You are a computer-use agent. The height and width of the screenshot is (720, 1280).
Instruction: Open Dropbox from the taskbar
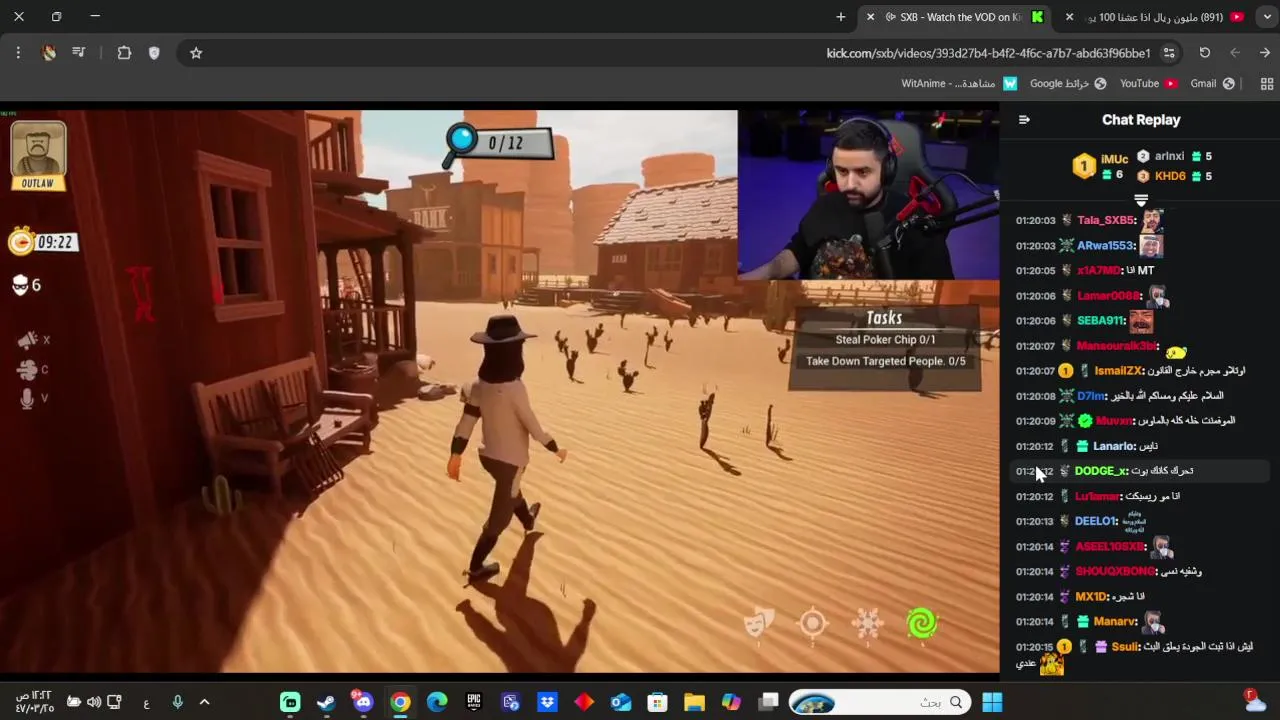(x=547, y=702)
